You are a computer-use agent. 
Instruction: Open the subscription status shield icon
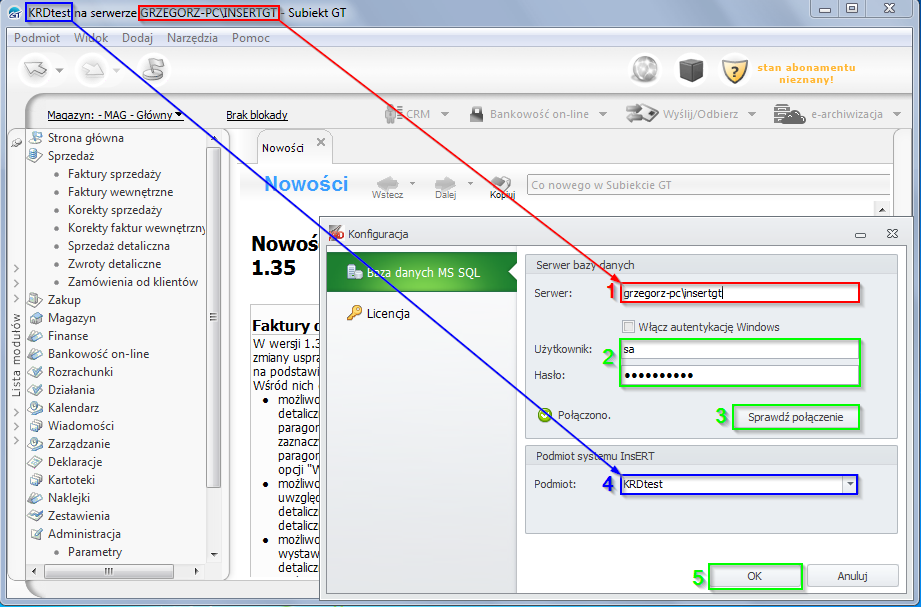[x=734, y=71]
